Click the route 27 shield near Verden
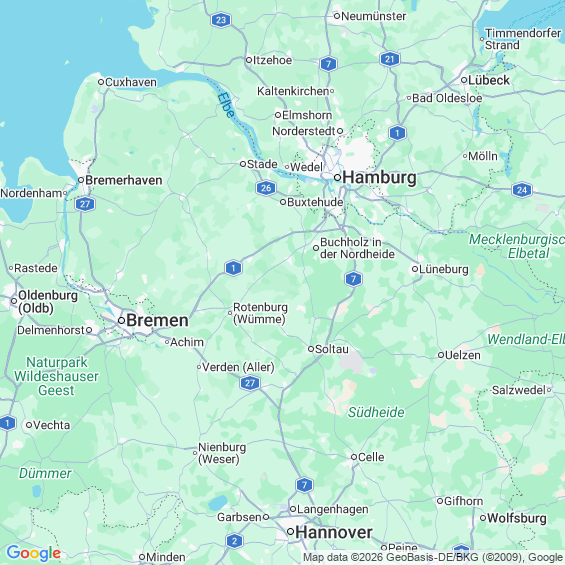565x565 pixels. point(250,383)
